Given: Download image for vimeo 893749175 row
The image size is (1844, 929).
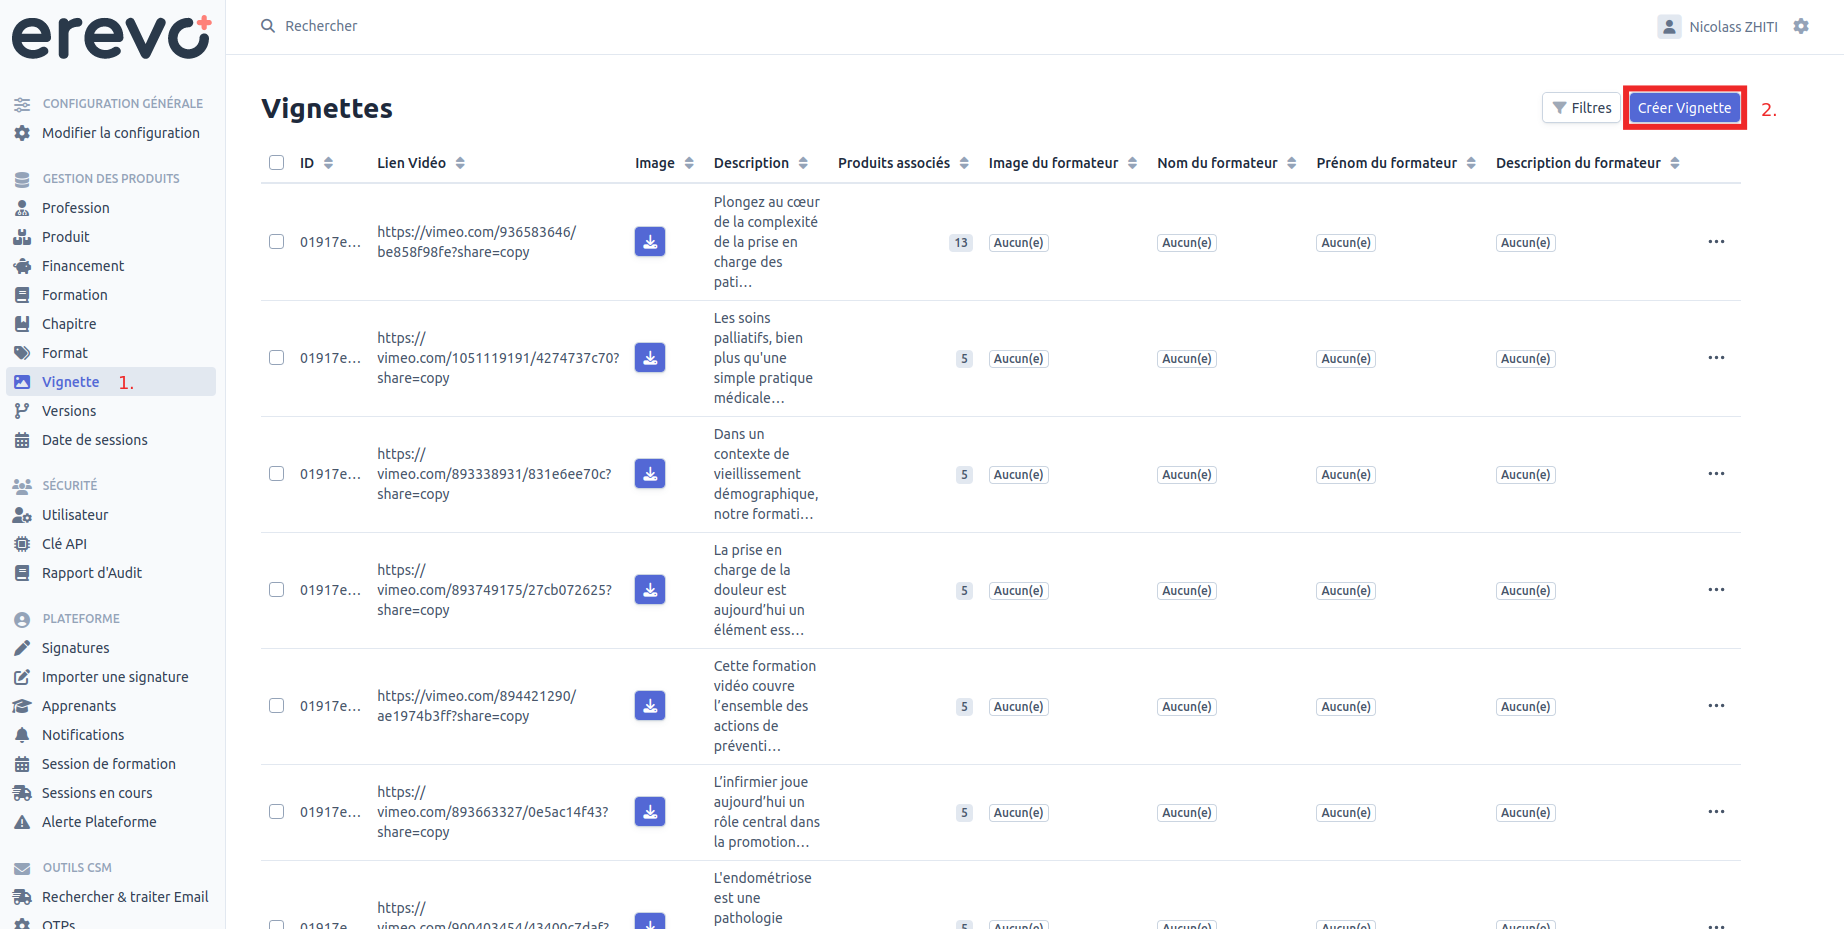Looking at the screenshot, I should click(x=650, y=590).
